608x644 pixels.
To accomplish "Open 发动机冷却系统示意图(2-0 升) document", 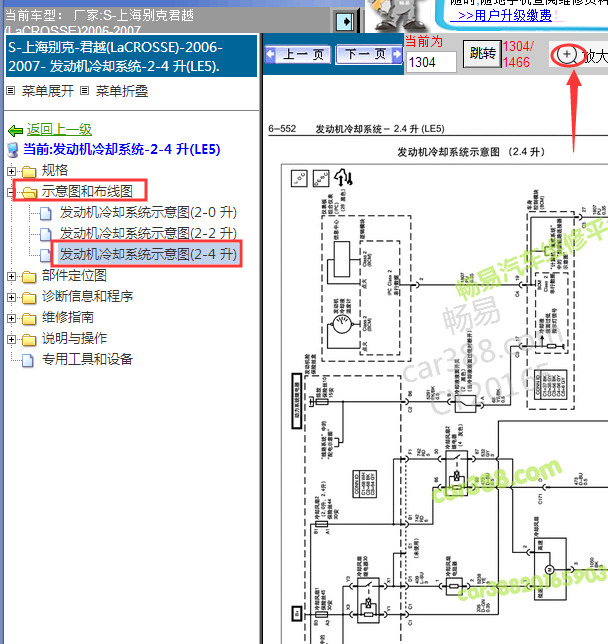I will coord(148,212).
